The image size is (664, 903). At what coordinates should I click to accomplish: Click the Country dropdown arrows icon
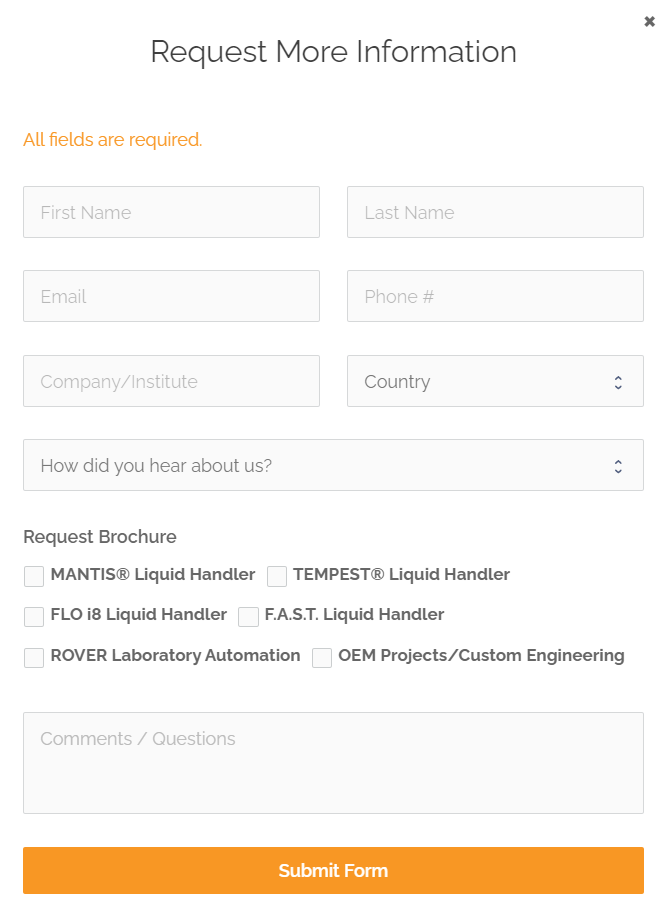pos(618,382)
